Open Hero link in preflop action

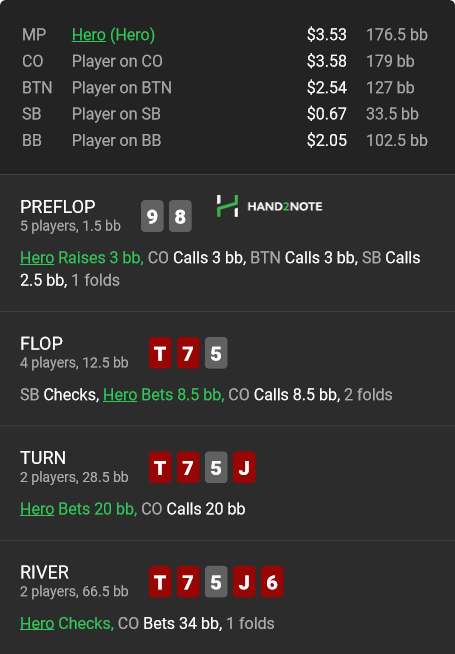(37, 258)
